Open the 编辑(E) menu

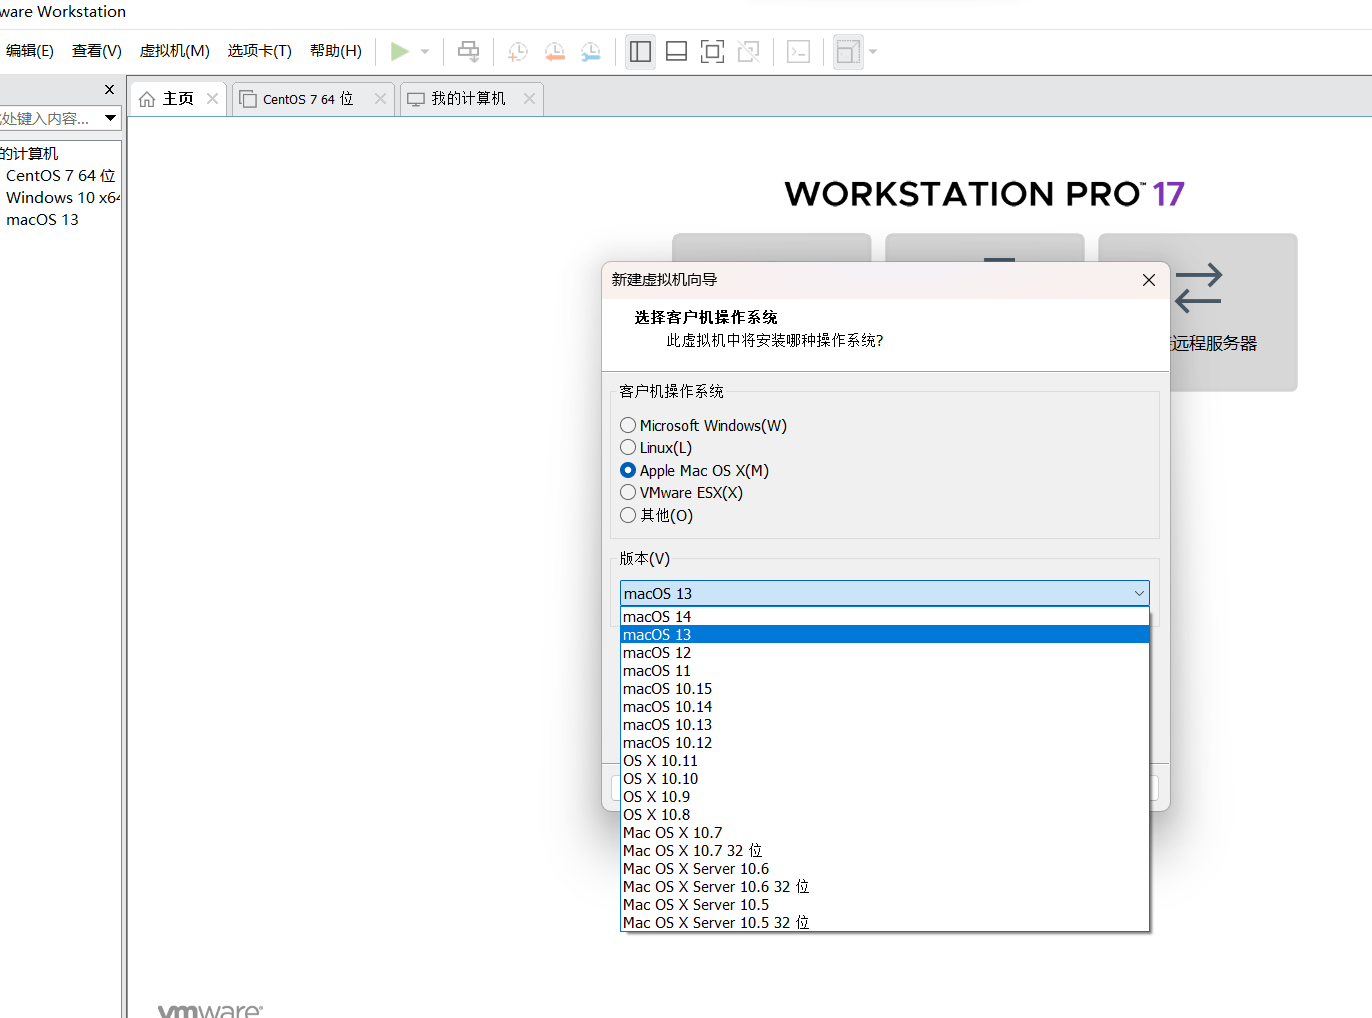click(29, 51)
